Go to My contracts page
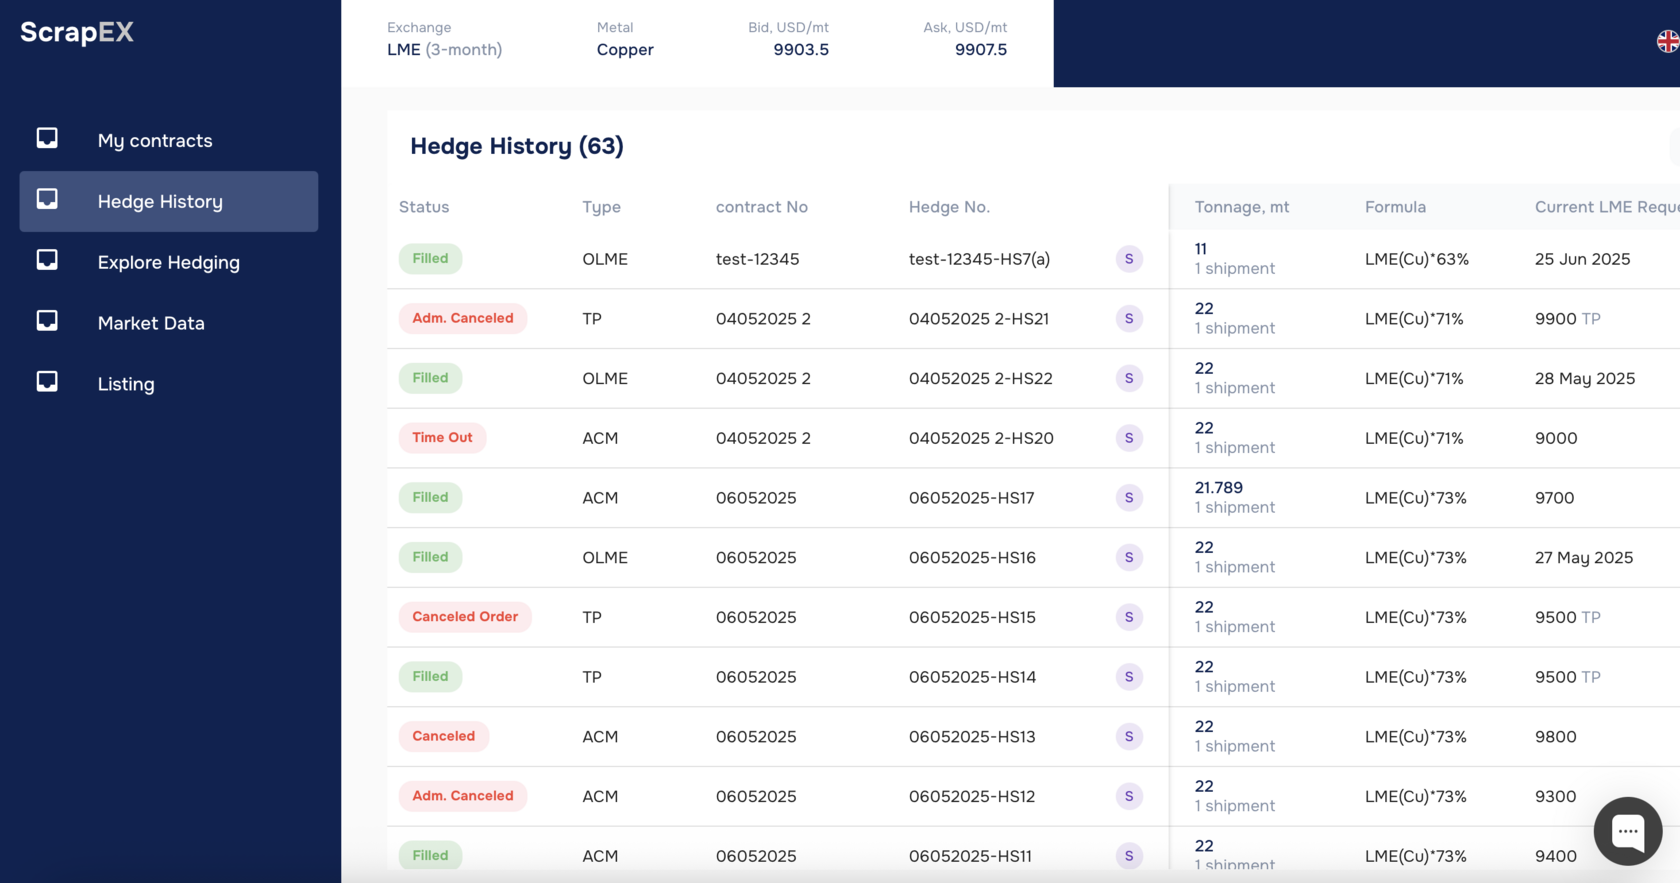The image size is (1680, 883). click(x=155, y=141)
